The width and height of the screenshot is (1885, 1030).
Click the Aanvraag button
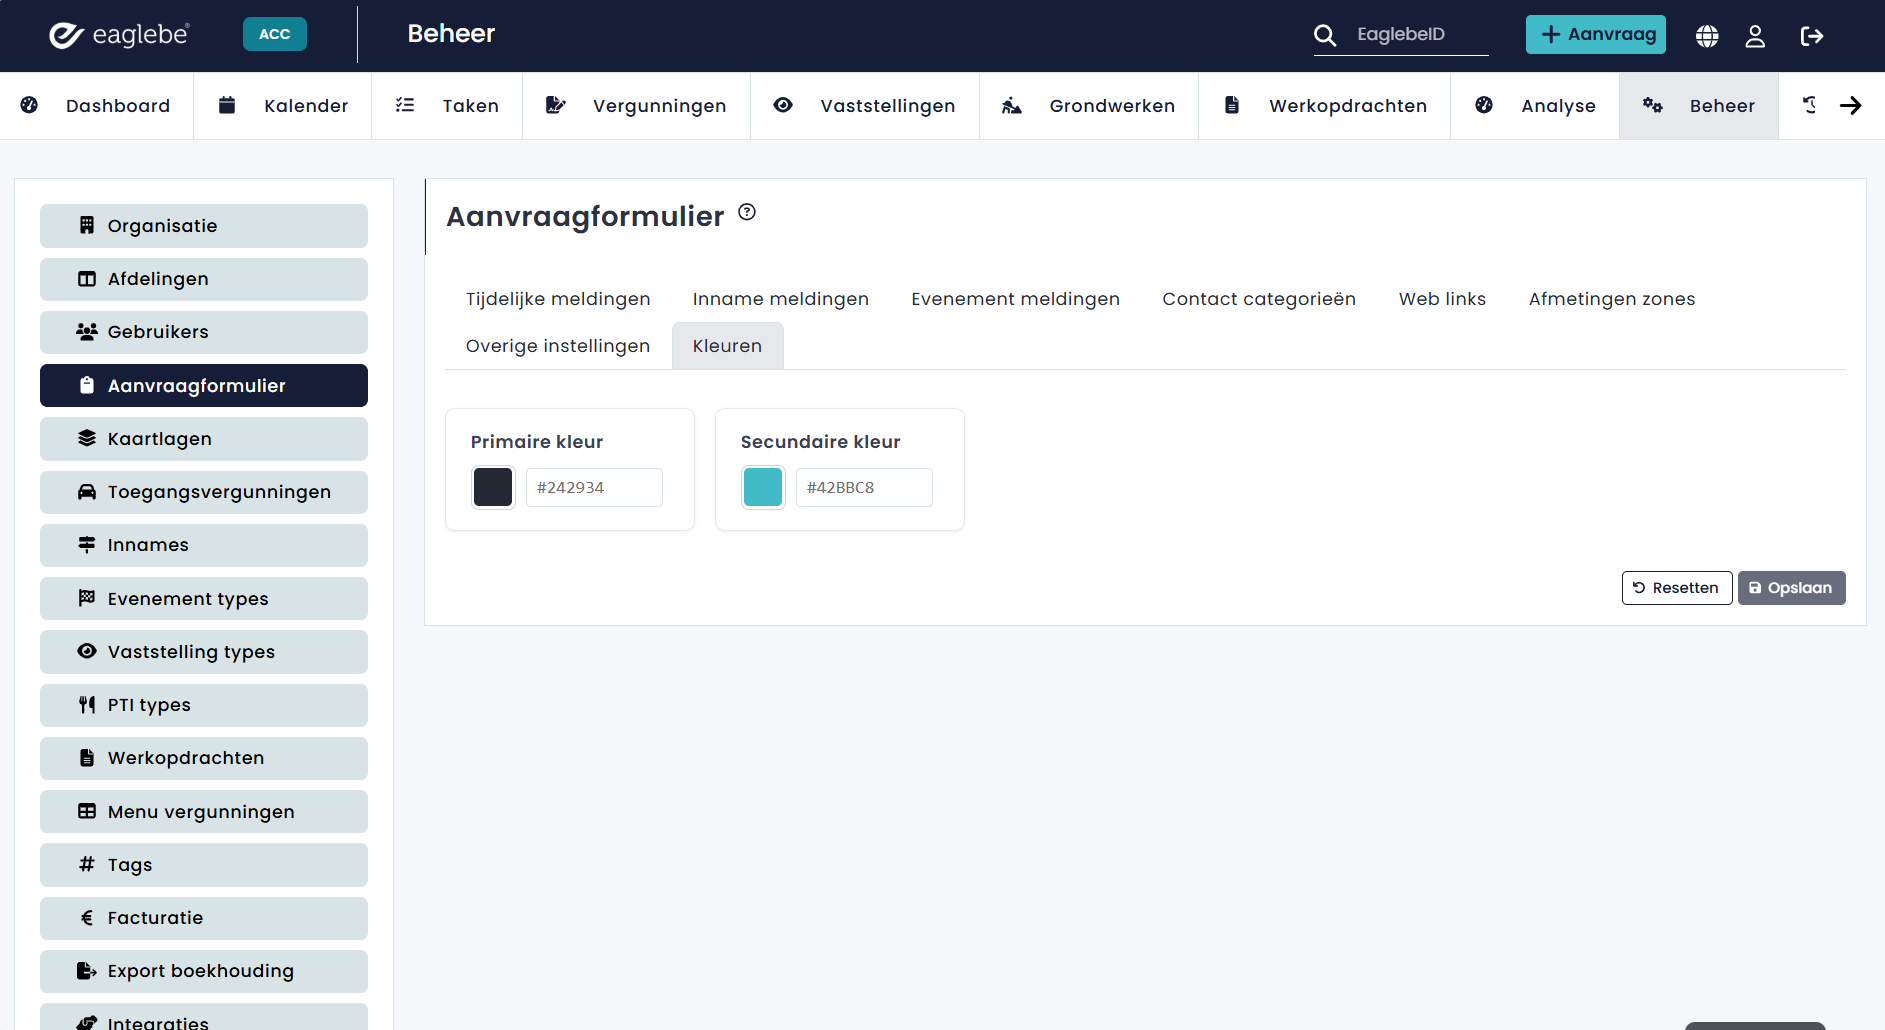pos(1596,34)
